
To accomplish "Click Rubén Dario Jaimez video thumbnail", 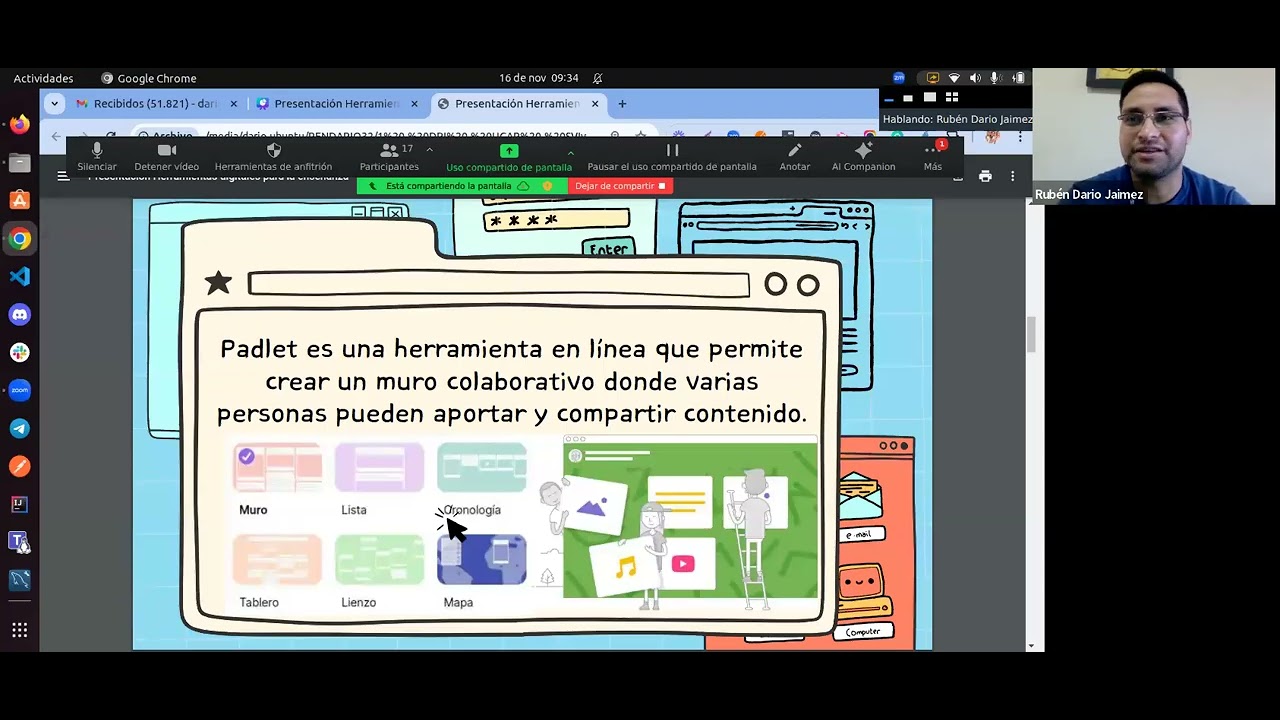I will tap(1156, 137).
